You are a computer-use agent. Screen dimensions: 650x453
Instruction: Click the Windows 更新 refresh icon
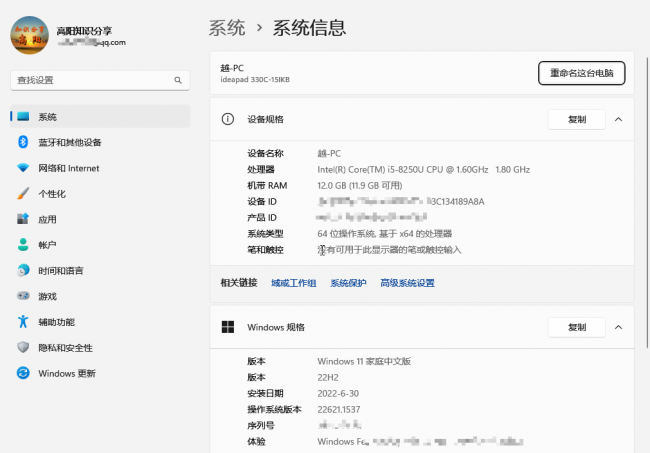click(23, 373)
